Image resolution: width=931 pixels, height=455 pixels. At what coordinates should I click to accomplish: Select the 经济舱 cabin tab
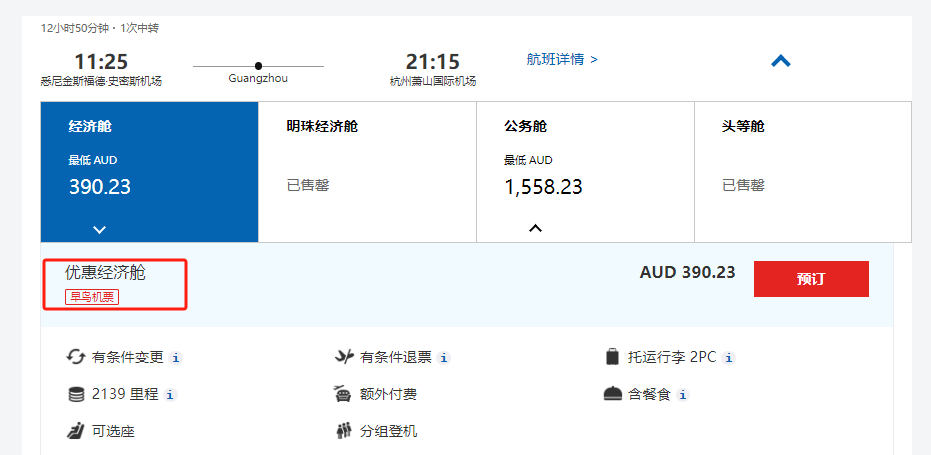click(x=149, y=171)
